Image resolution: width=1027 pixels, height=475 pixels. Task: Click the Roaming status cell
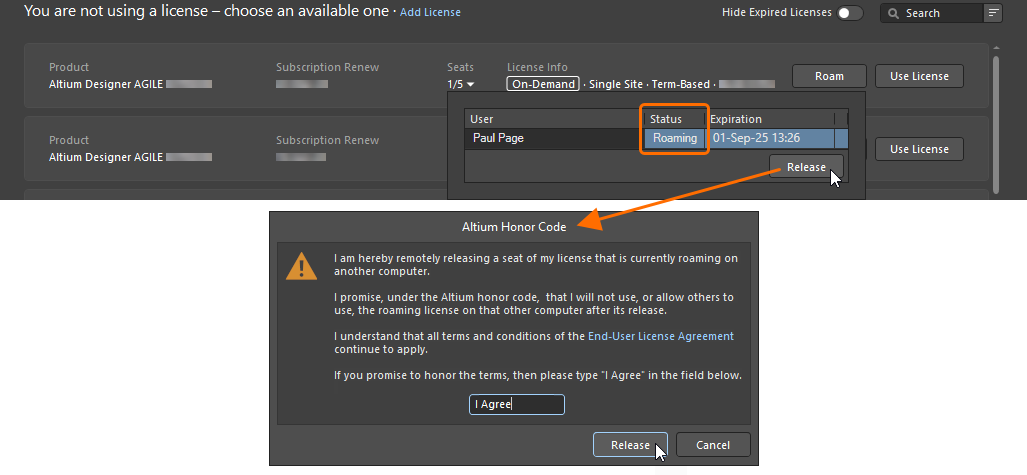coord(675,138)
